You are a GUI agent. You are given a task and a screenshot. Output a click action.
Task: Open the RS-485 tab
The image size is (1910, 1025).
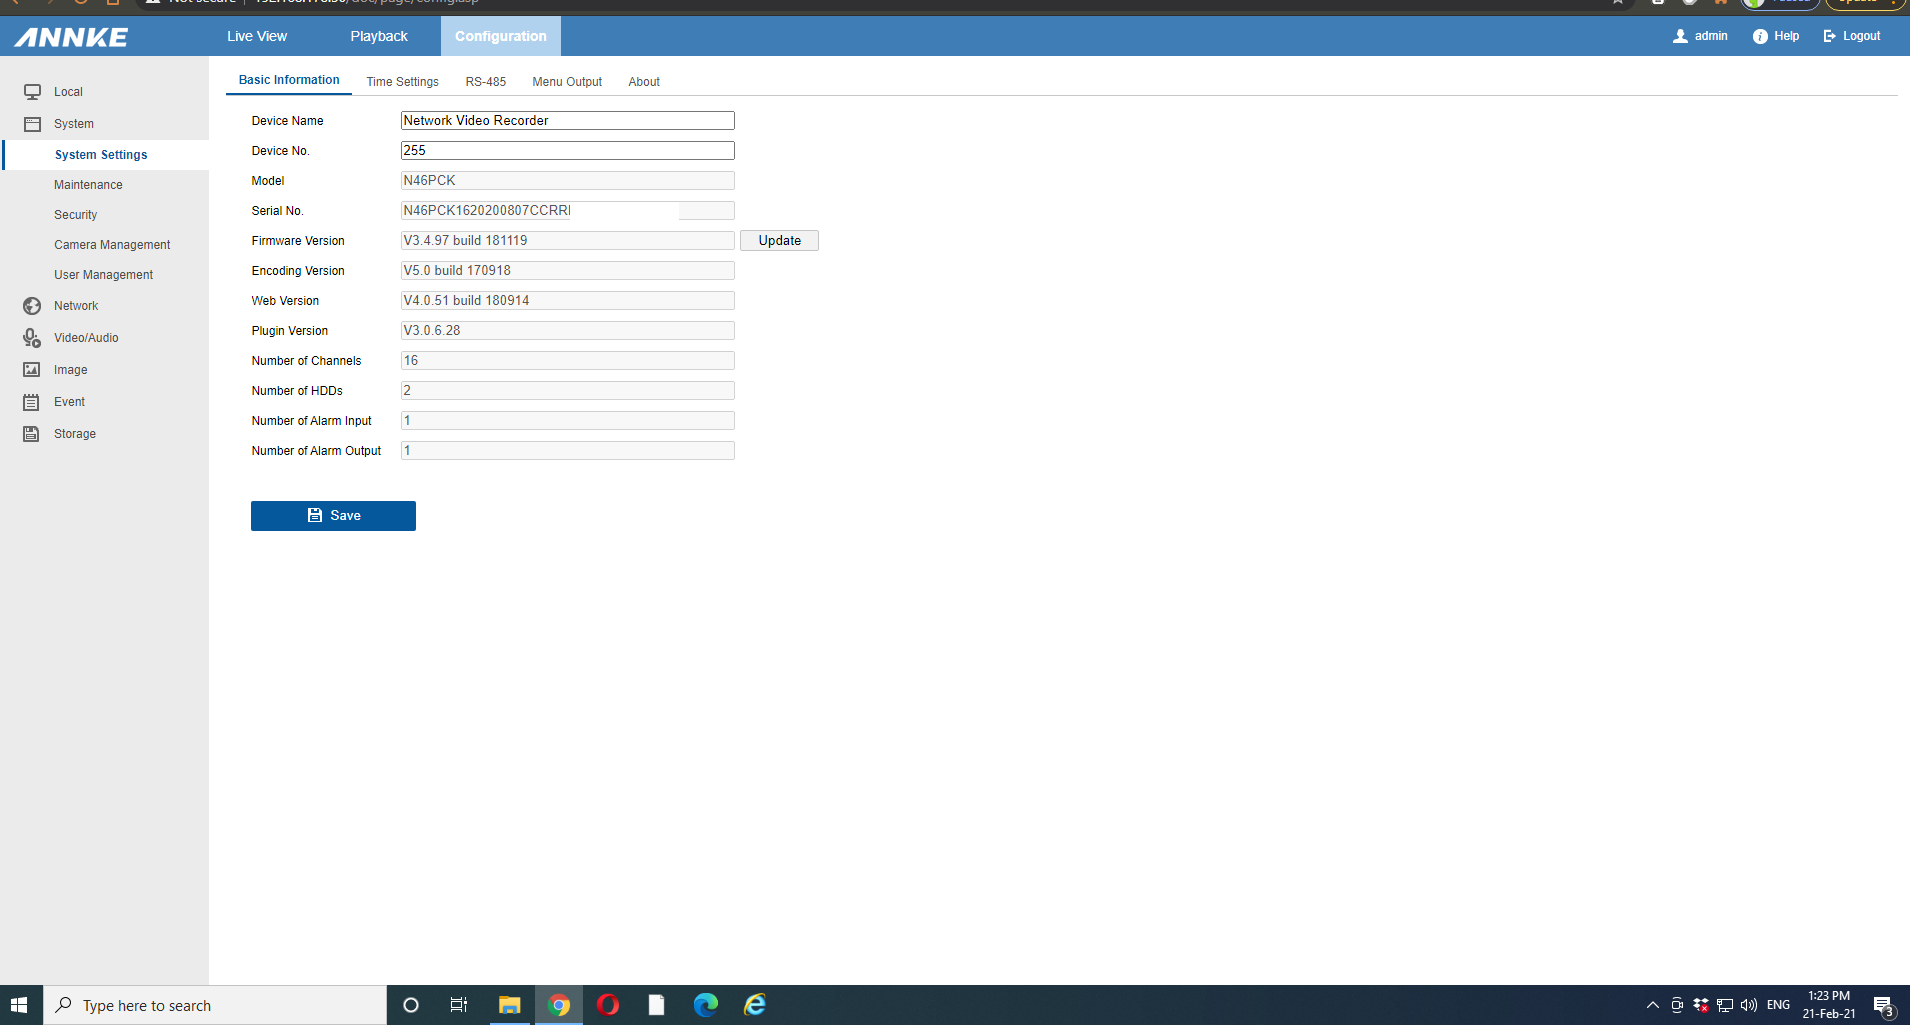coord(485,82)
